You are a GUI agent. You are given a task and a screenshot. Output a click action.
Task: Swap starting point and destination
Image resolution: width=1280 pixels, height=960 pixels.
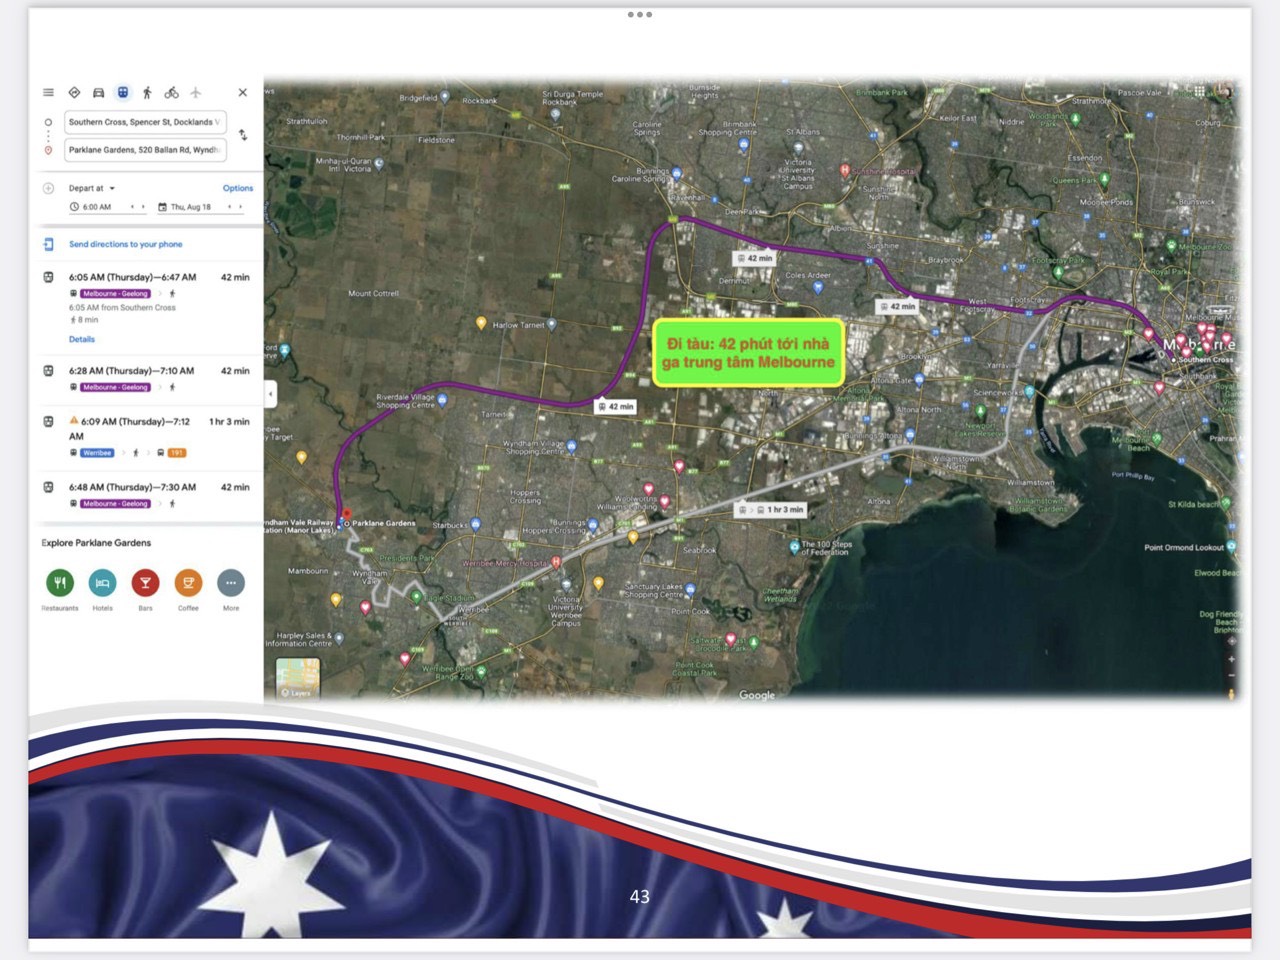point(243,135)
